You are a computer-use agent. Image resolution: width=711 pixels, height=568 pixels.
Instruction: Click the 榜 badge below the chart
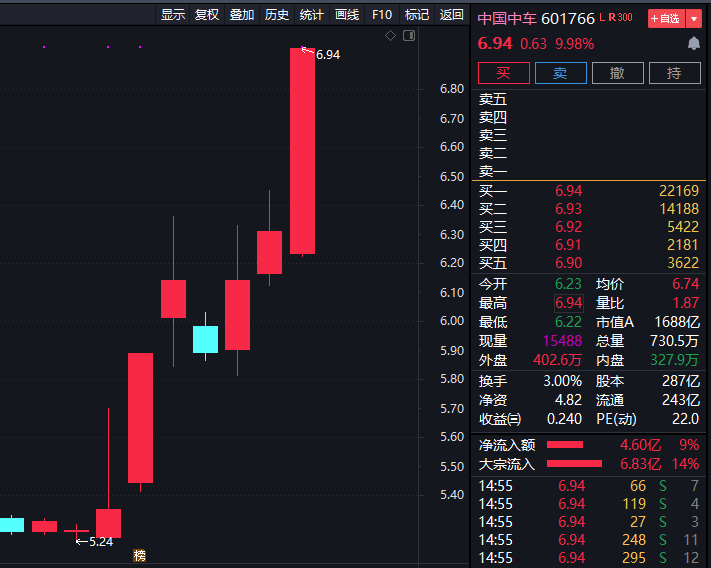140,555
